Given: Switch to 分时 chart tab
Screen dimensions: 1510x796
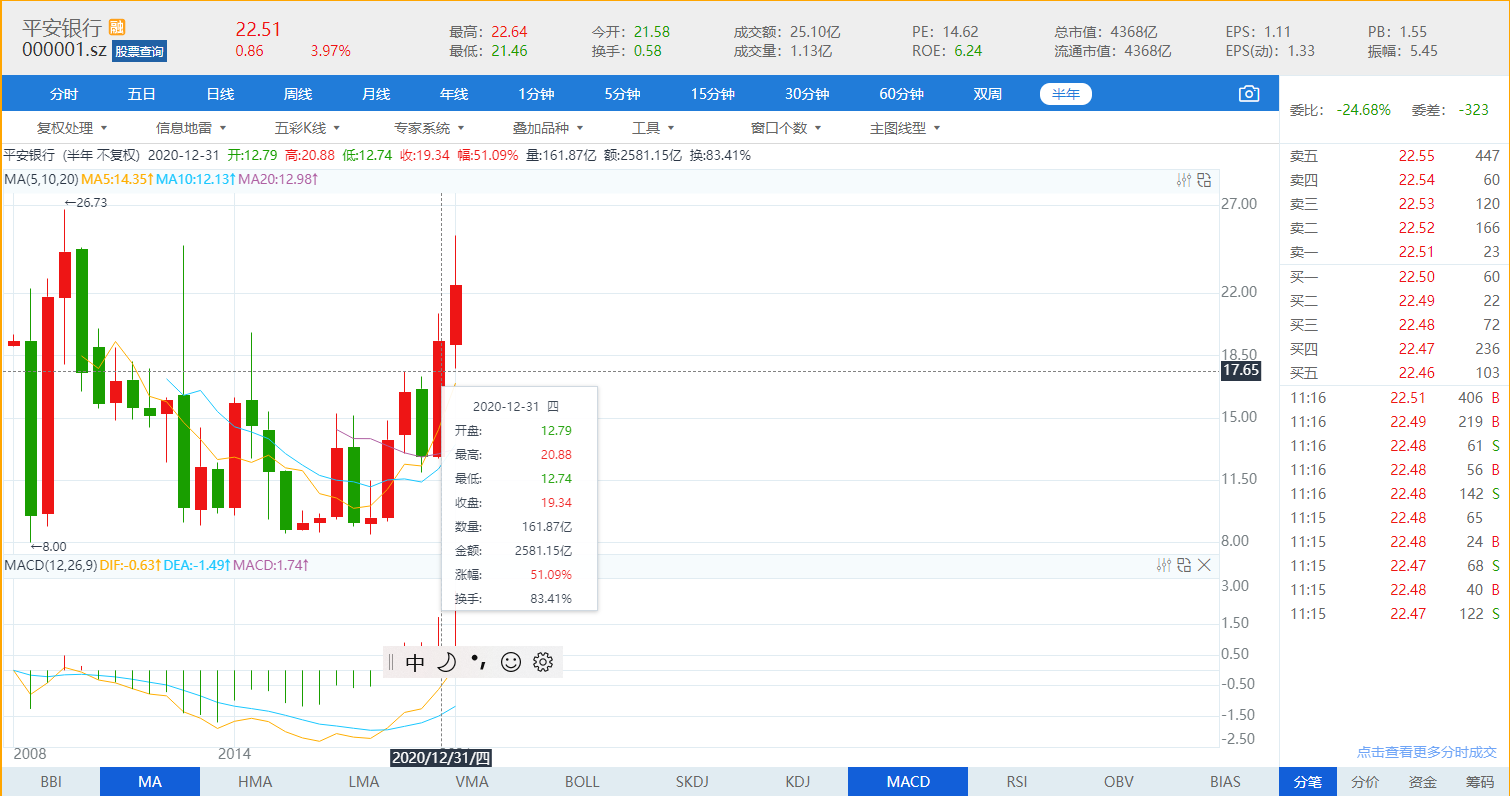Looking at the screenshot, I should tap(64, 94).
